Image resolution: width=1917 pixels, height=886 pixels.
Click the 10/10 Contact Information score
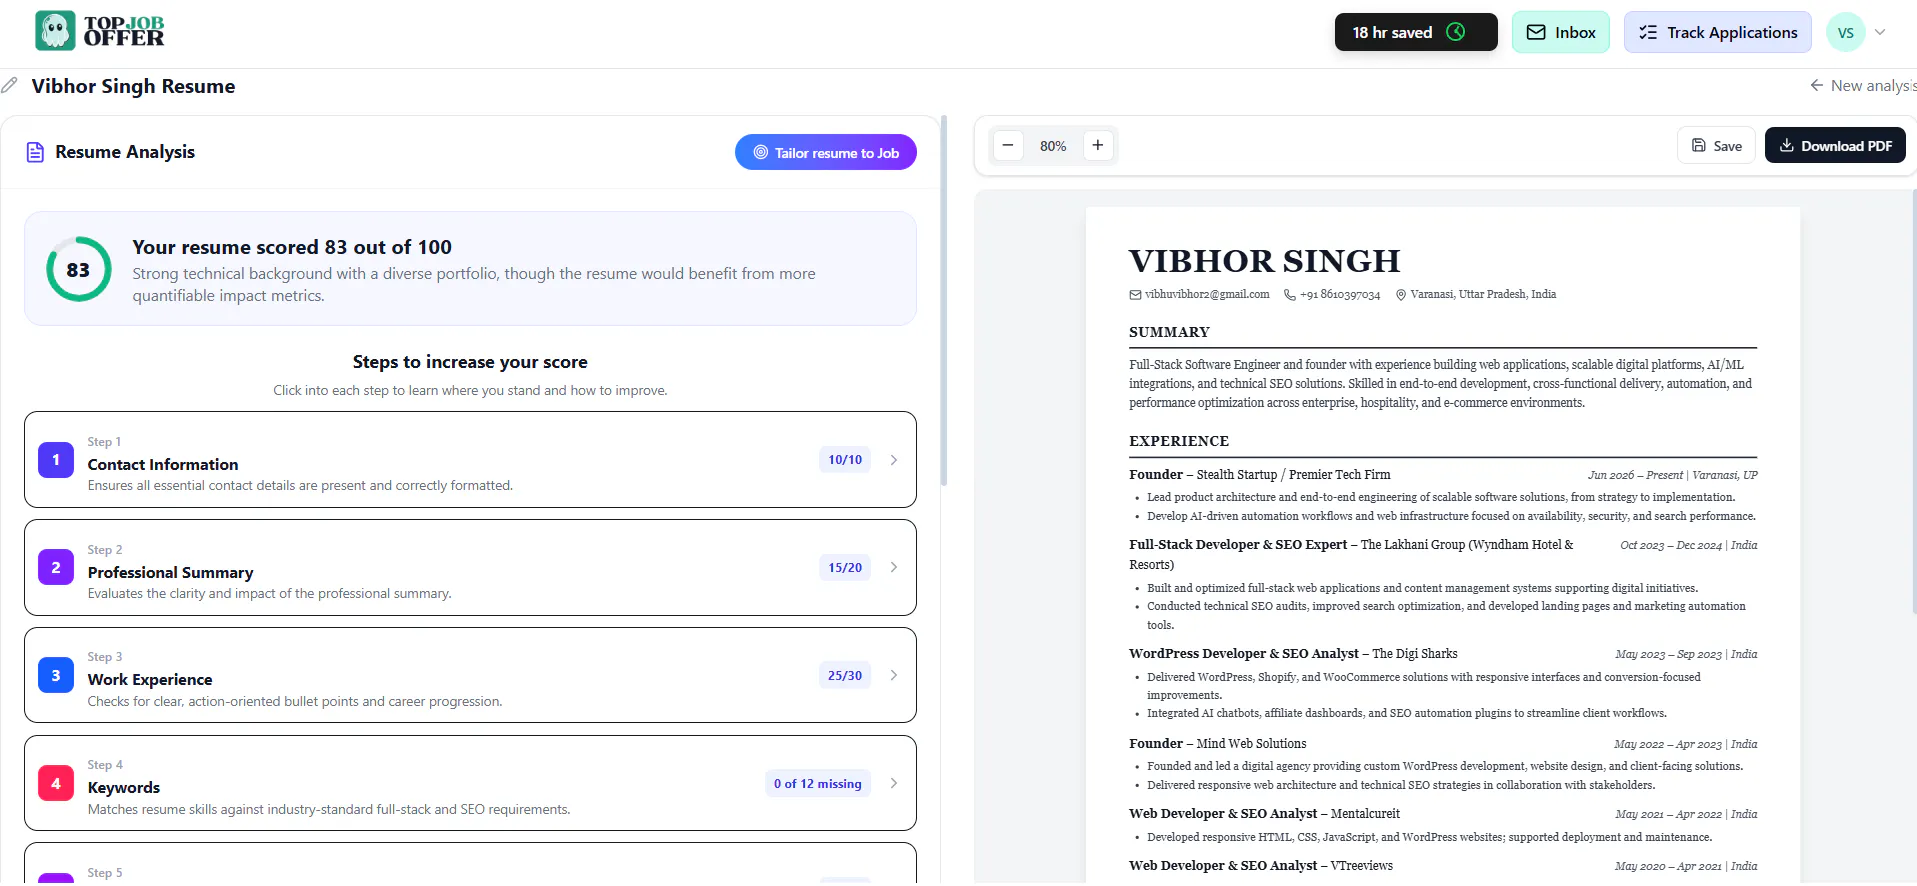tap(845, 460)
